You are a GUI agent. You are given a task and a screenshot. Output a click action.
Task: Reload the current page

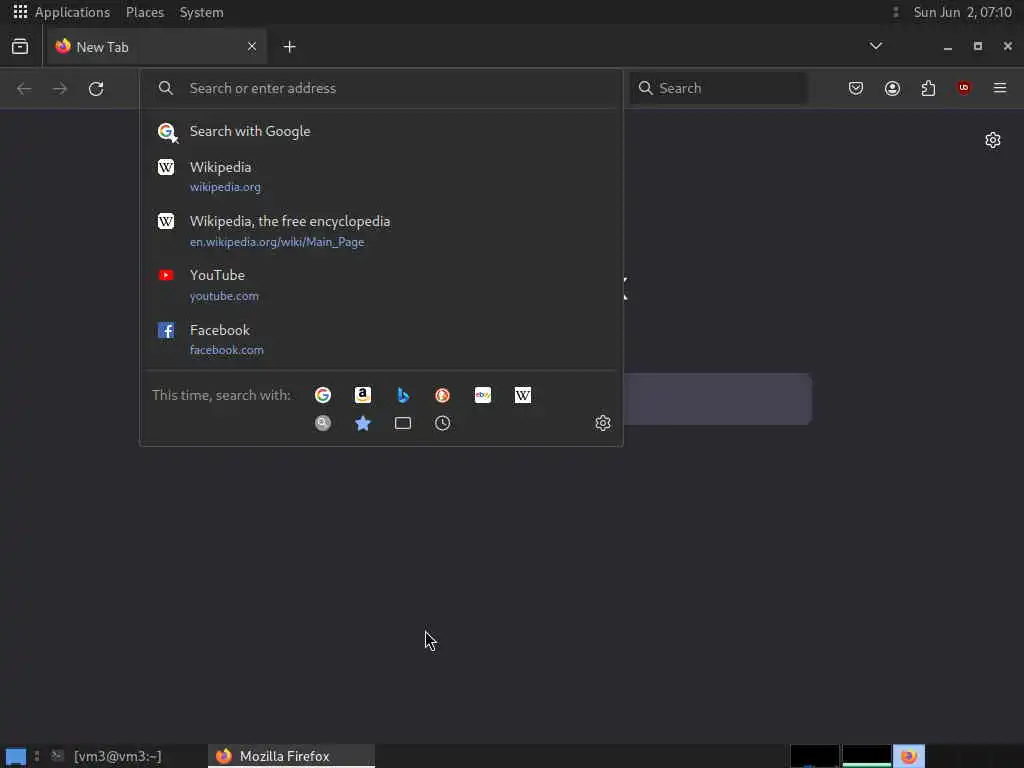pyautogui.click(x=96, y=88)
